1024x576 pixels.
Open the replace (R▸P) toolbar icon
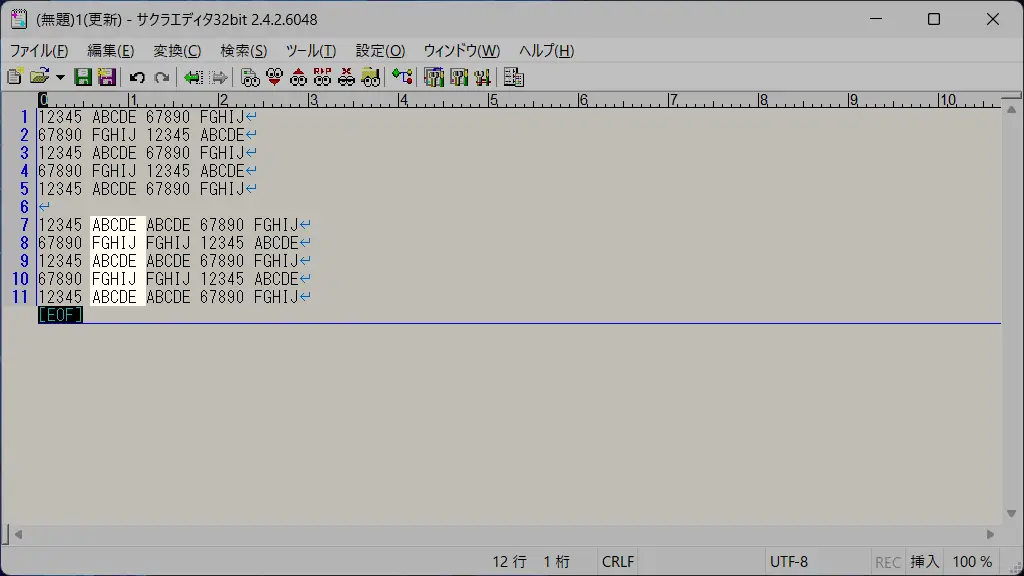pos(322,77)
